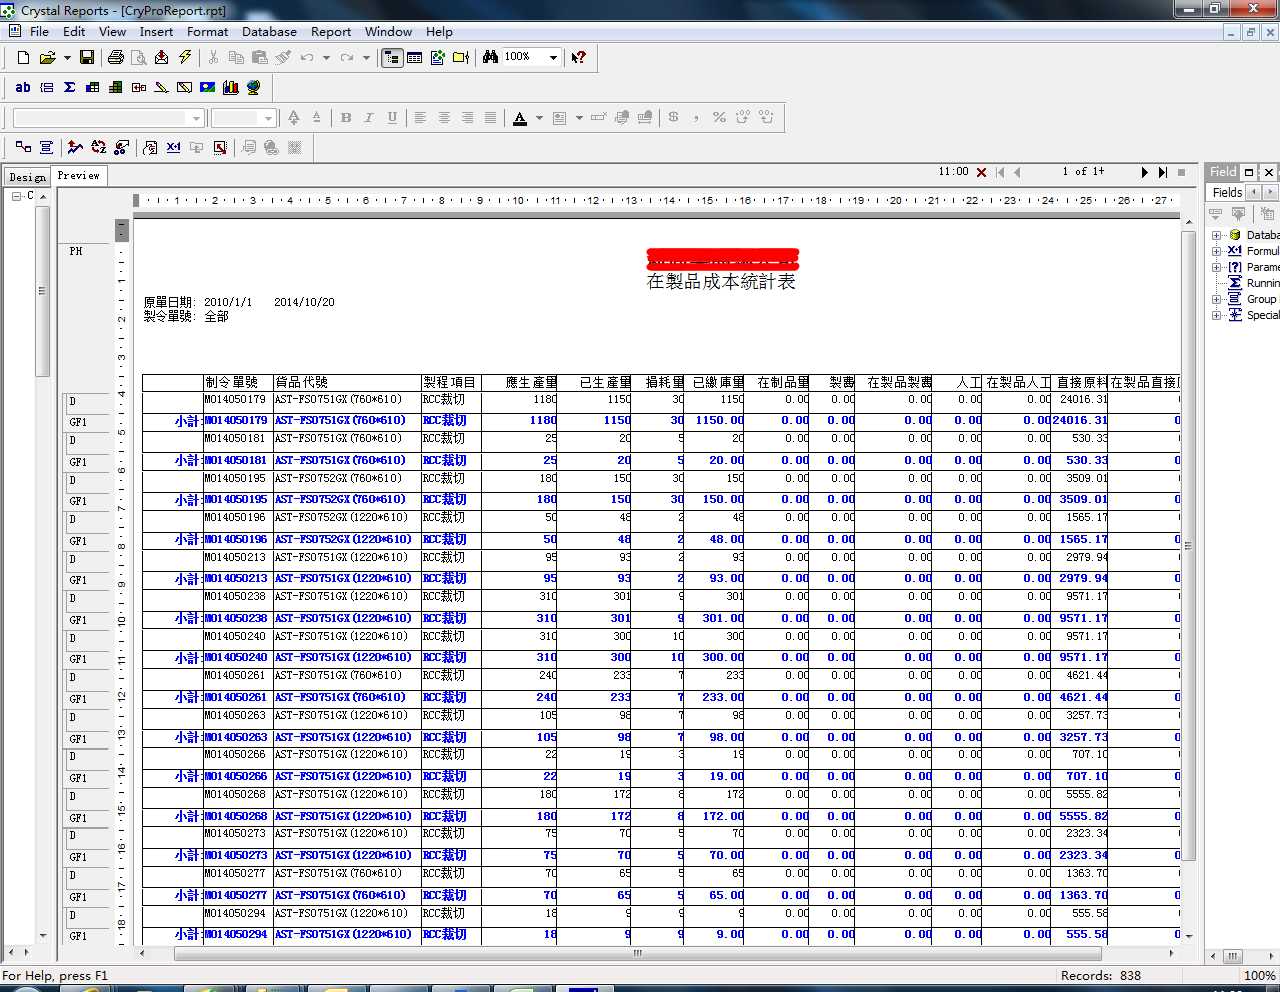Expand the Formula Fields tree node
This screenshot has width=1280, height=992.
point(1217,251)
